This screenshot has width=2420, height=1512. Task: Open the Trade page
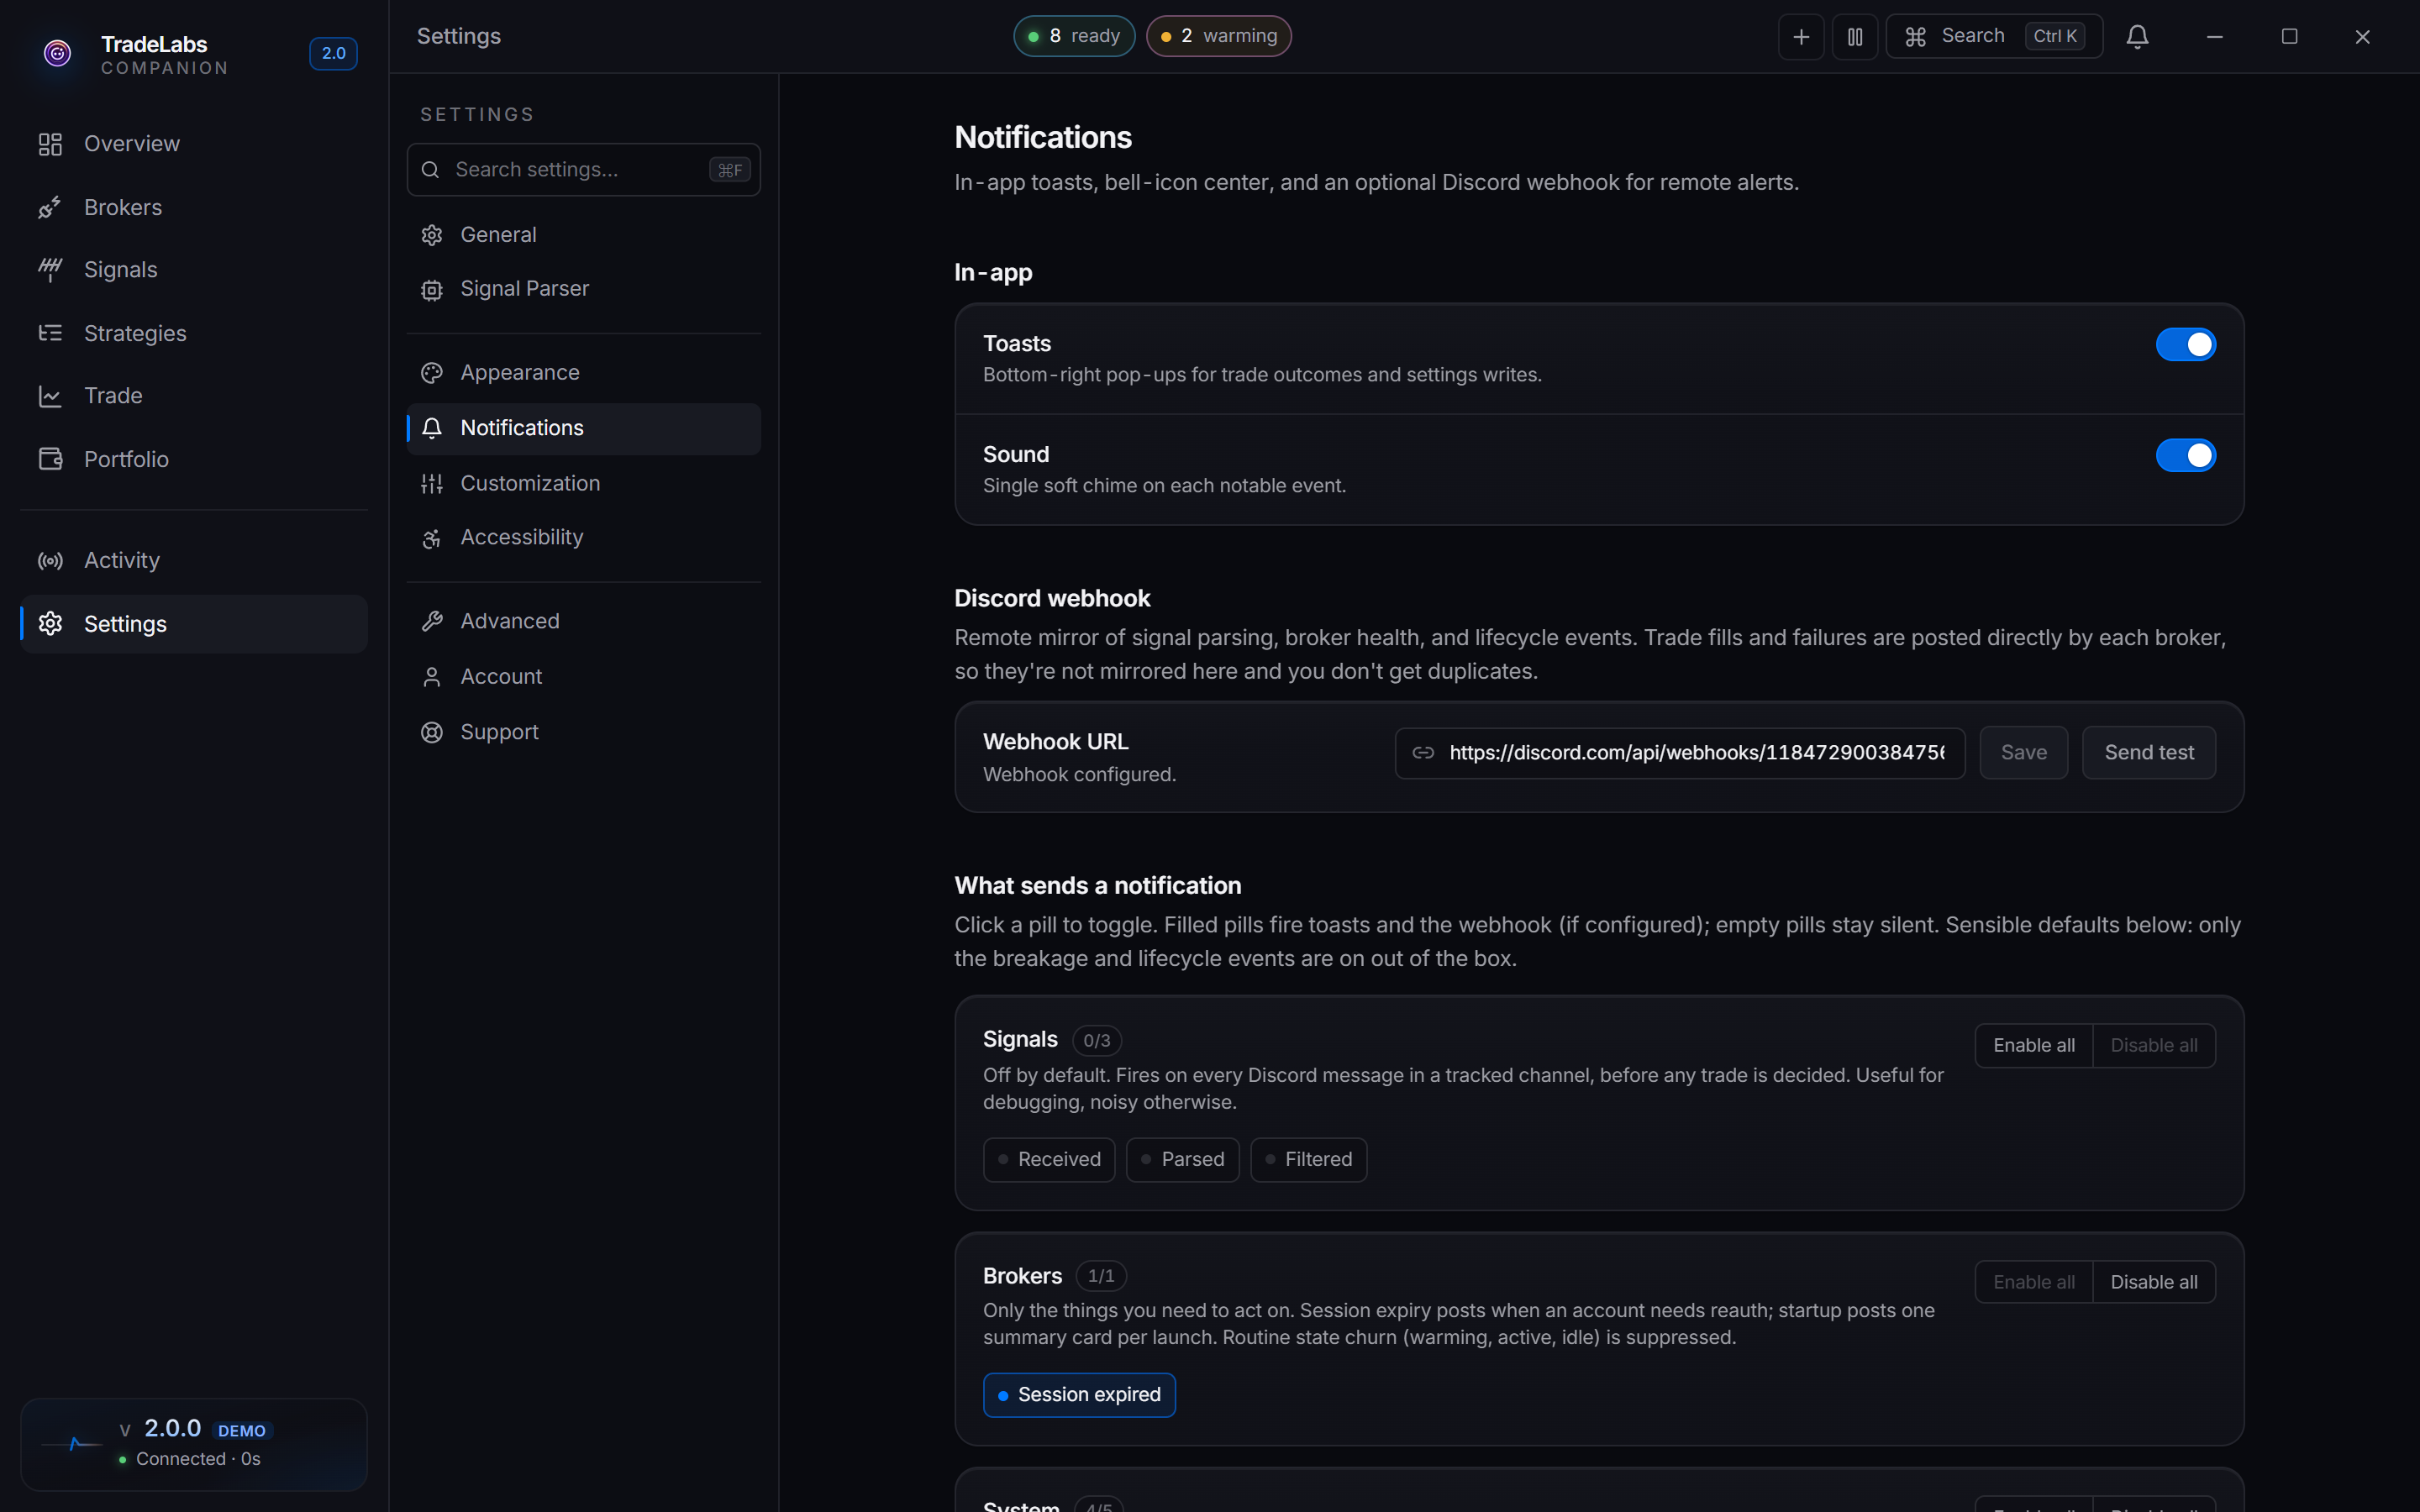click(x=193, y=396)
